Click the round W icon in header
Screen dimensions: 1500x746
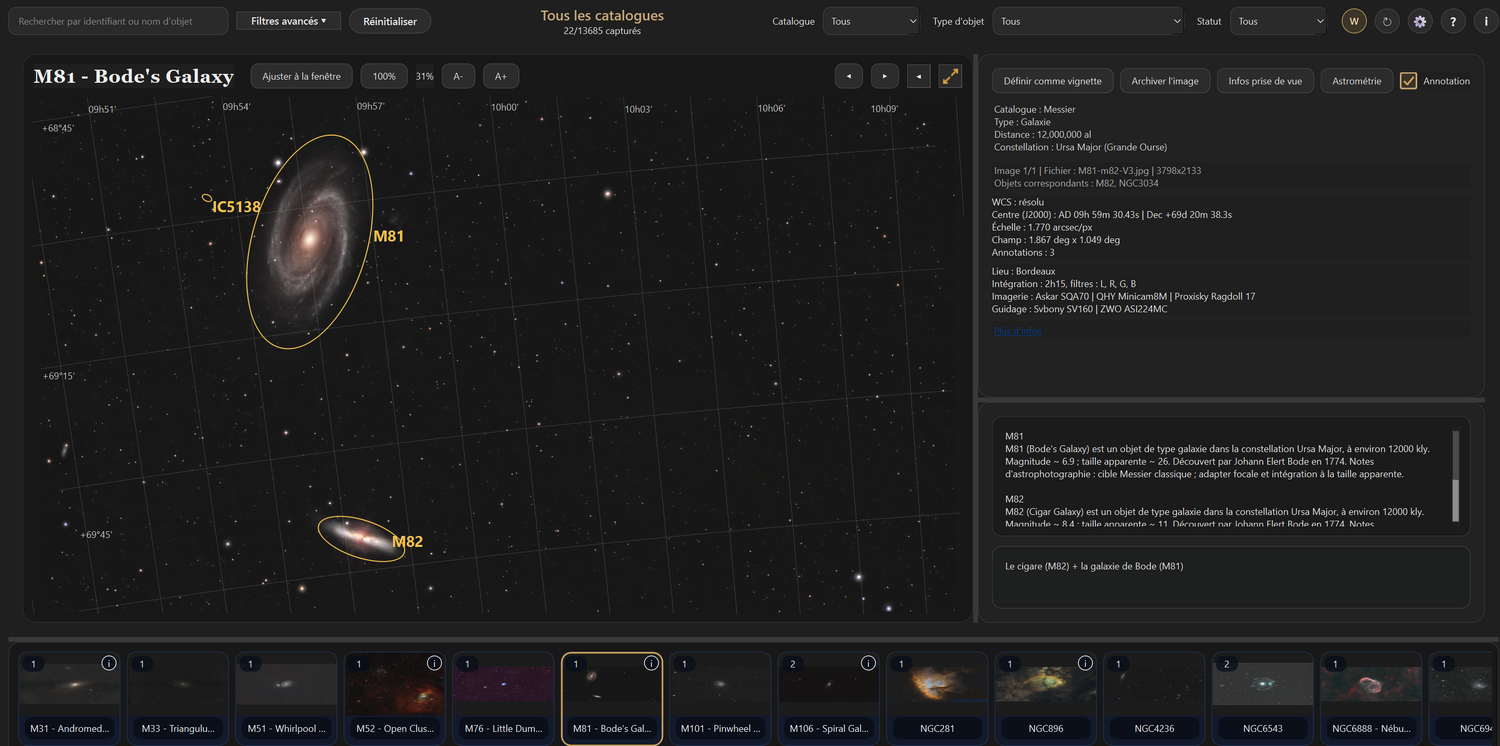(x=1354, y=21)
